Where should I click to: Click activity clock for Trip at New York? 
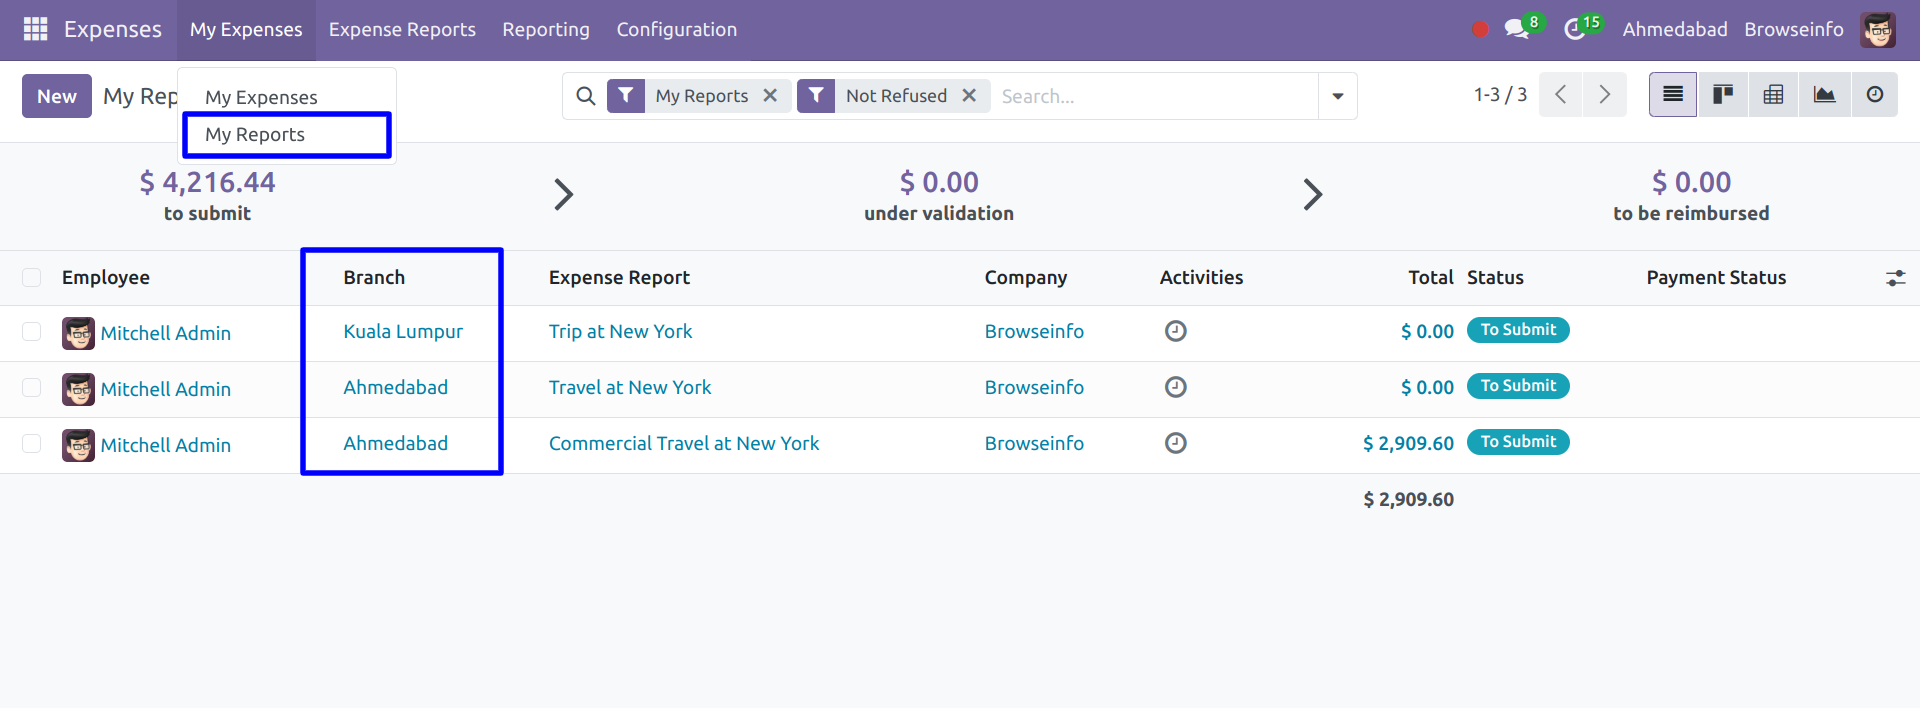point(1175,331)
